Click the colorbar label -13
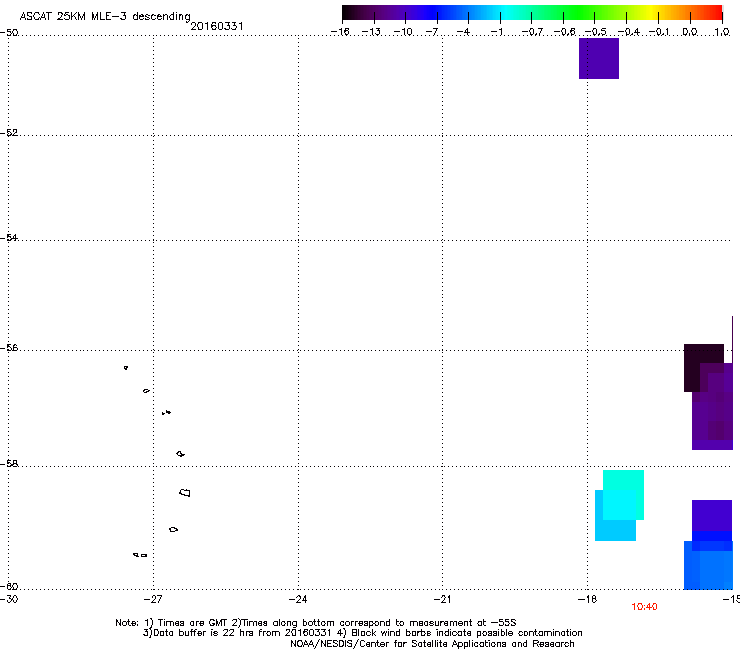The height and width of the screenshot is (650, 740). (x=371, y=32)
